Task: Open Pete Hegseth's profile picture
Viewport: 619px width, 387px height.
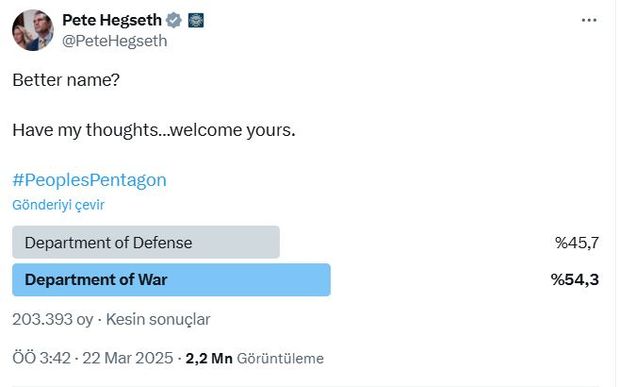Action: [33, 30]
